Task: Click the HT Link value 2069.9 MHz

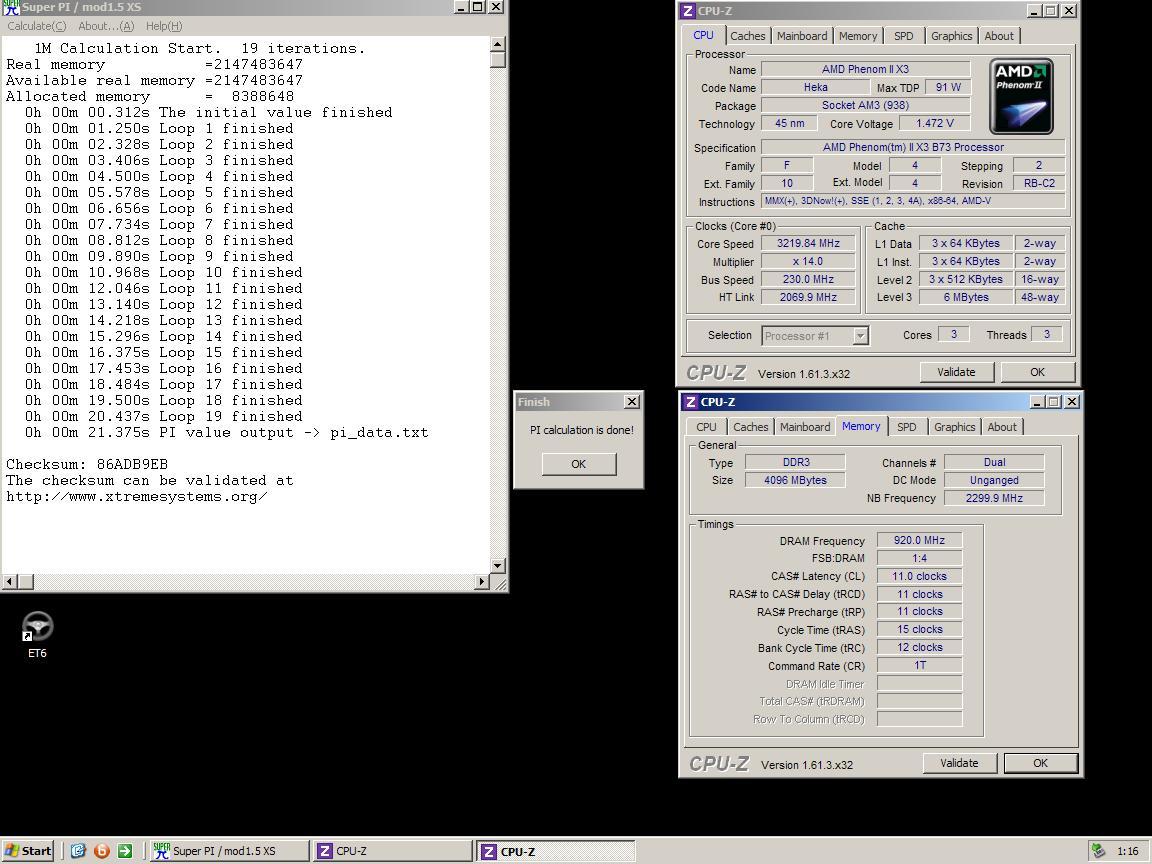Action: [807, 297]
